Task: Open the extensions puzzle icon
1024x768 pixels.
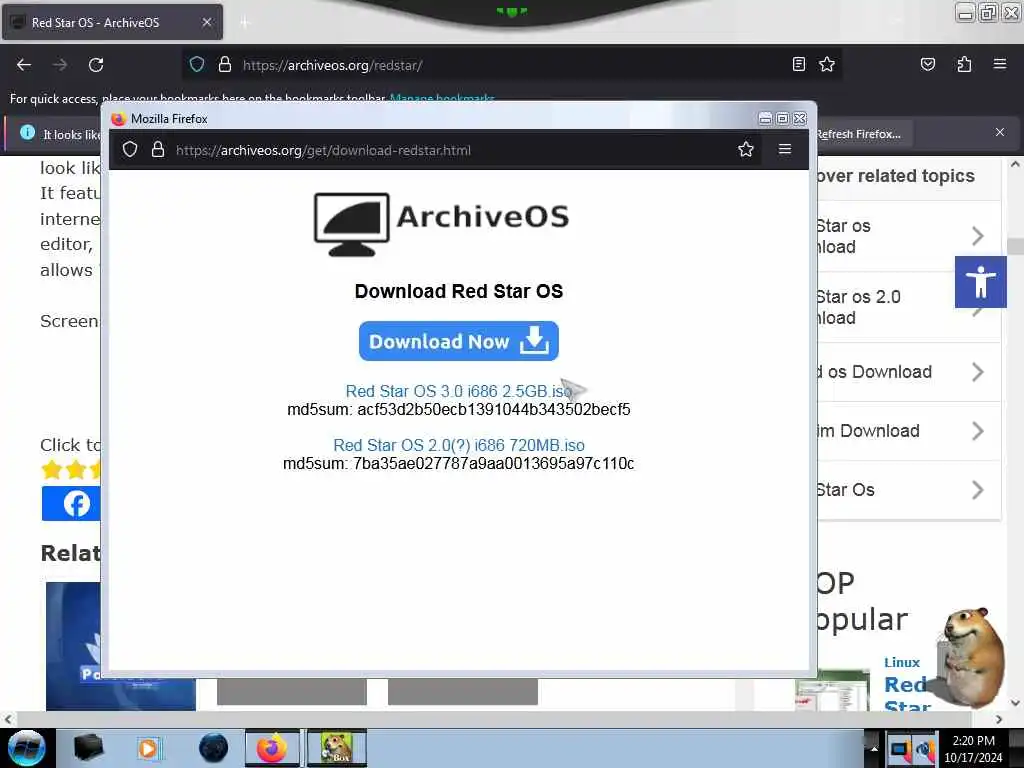Action: click(964, 64)
